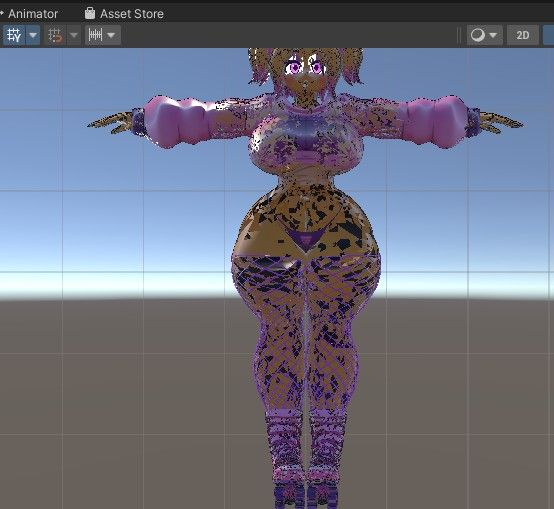Toggle grid snapping magnet icon
554x509 pixels.
55,35
